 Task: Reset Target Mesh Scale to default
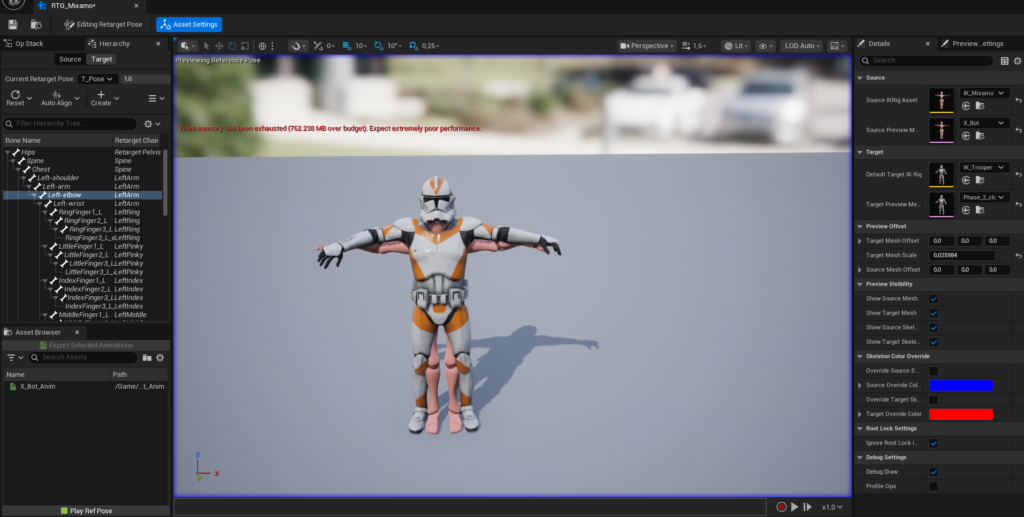click(x=1018, y=256)
